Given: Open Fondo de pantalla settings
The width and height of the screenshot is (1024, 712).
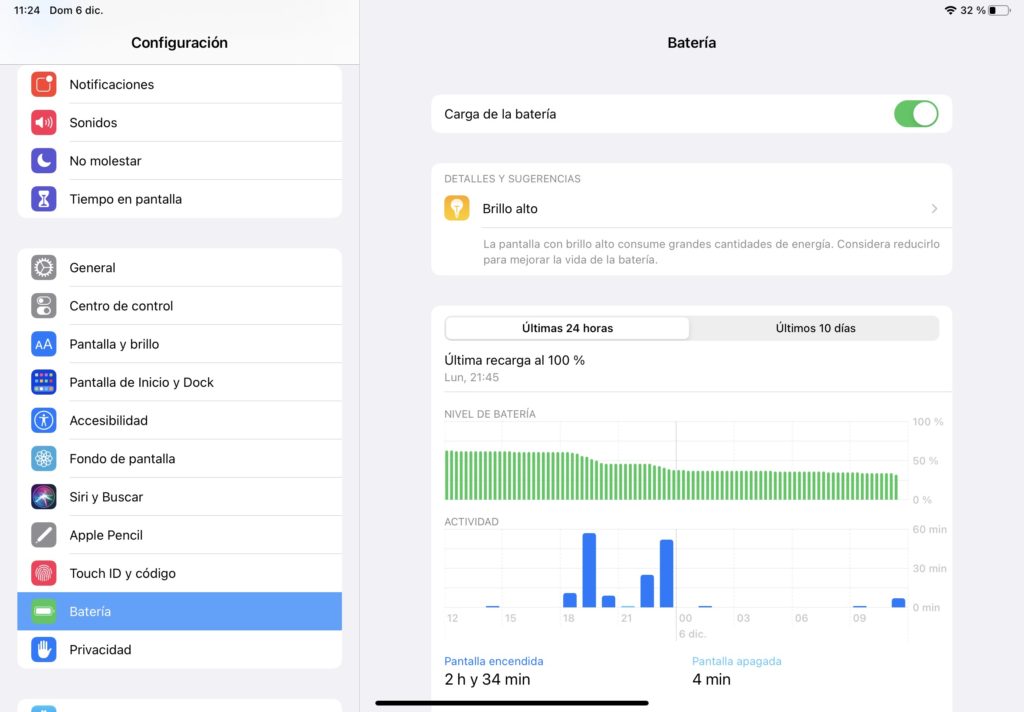Looking at the screenshot, I should pos(122,459).
